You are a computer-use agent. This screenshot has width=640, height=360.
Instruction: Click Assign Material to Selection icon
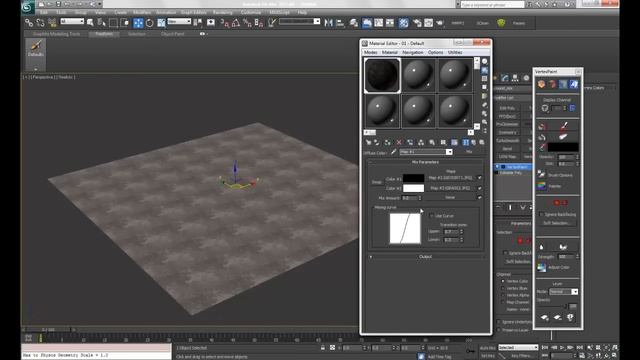click(x=387, y=142)
